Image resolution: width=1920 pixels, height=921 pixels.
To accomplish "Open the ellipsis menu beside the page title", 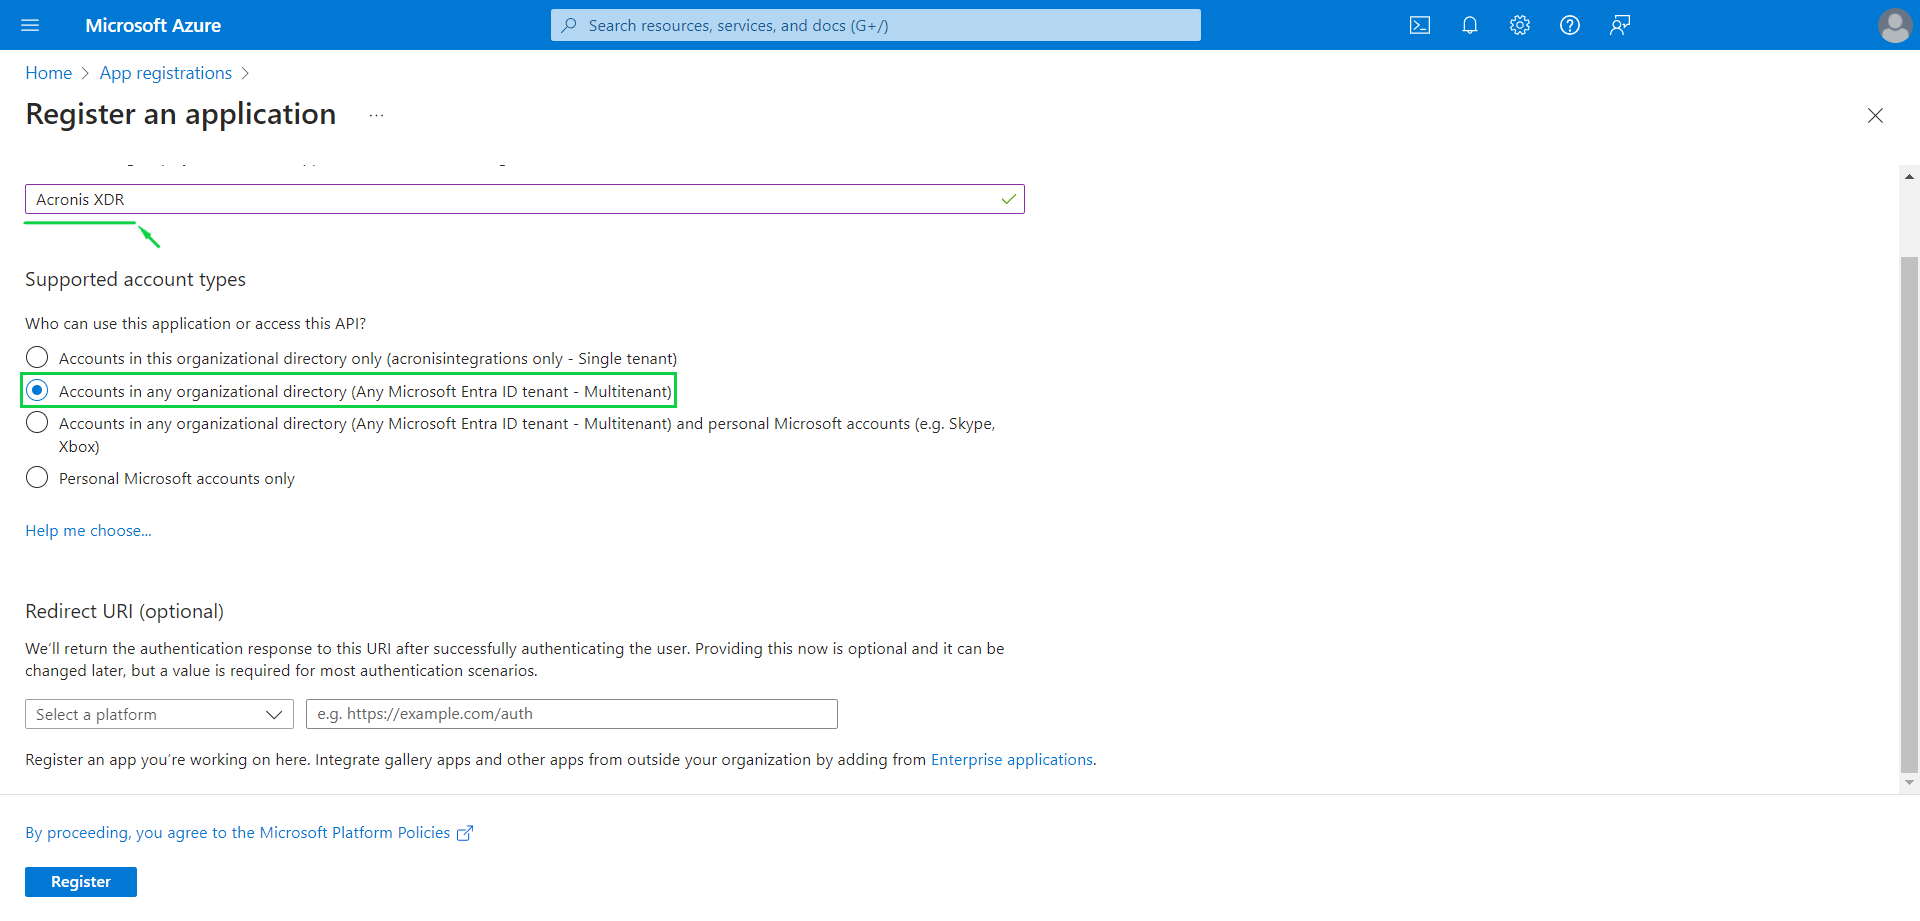I will pyautogui.click(x=376, y=114).
